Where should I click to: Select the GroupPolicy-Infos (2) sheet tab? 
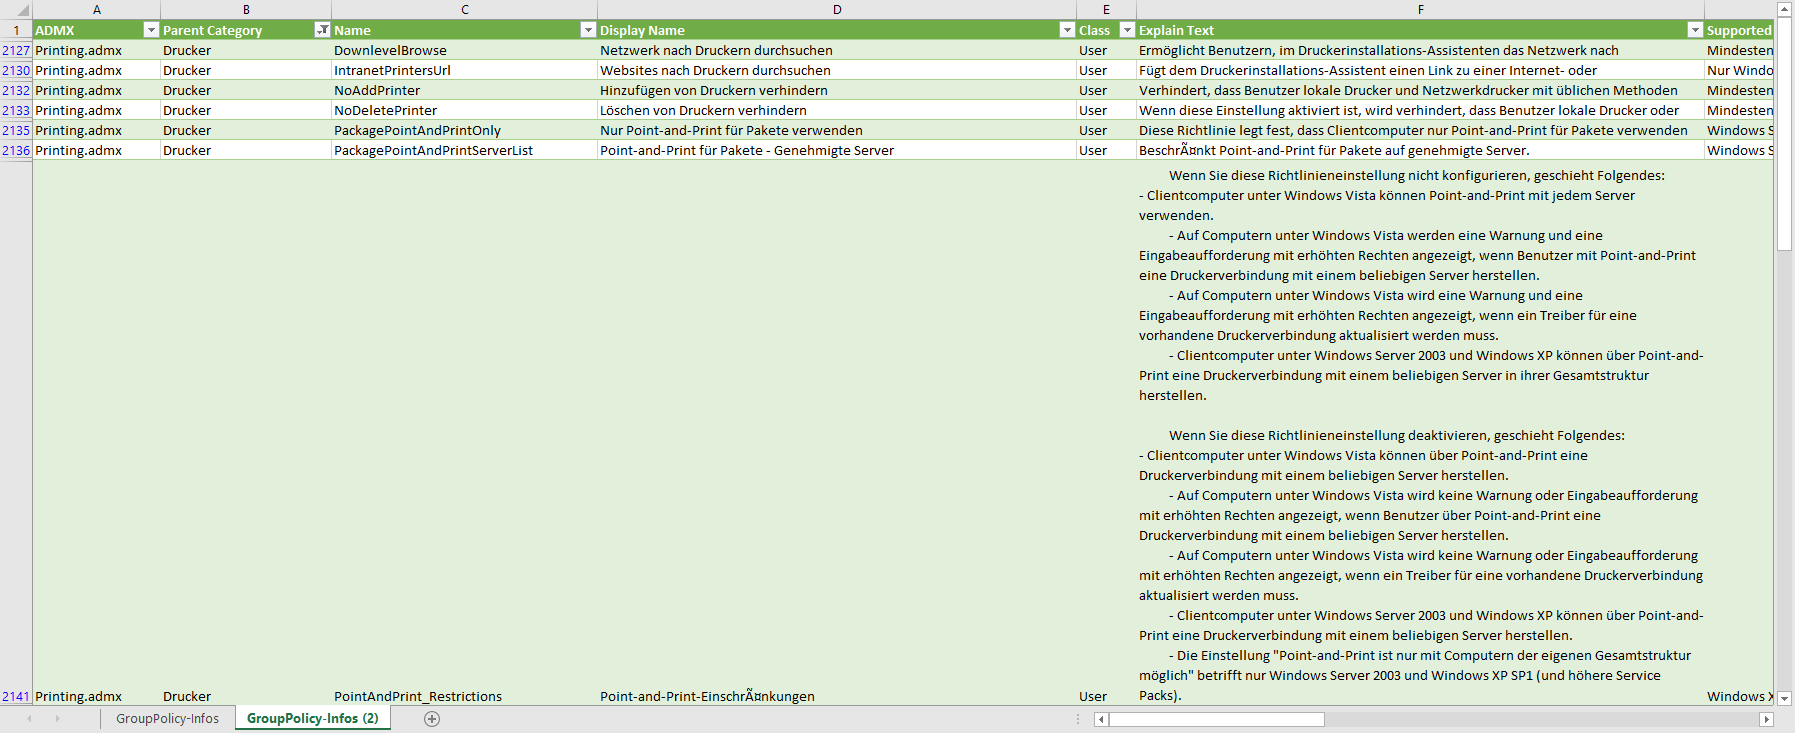point(312,719)
